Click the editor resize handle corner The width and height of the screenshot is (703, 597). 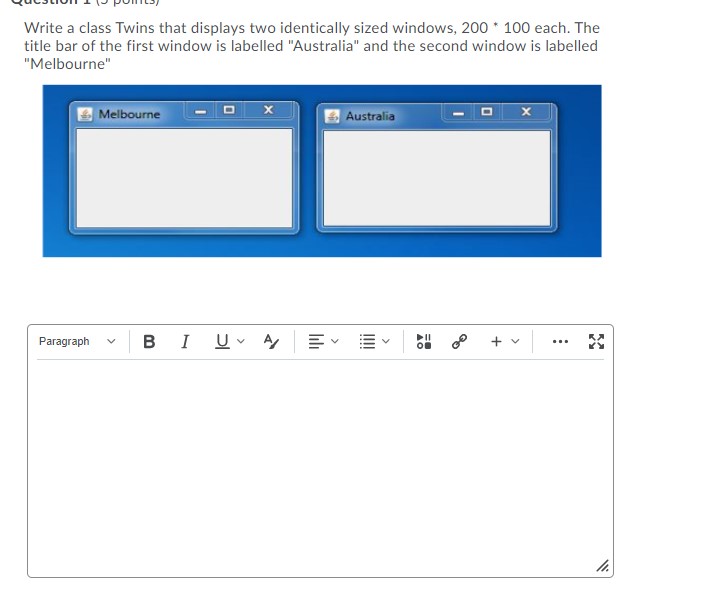pyautogui.click(x=603, y=566)
